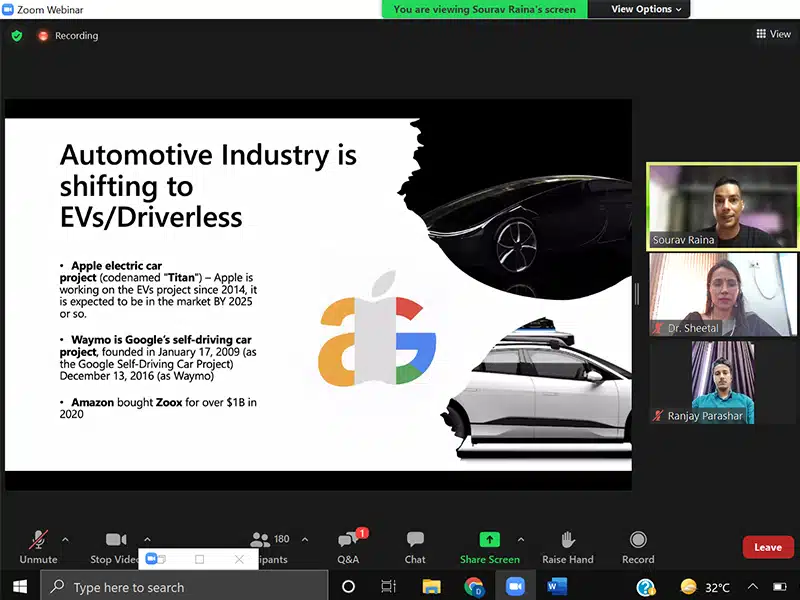Leave the webinar

(767, 547)
